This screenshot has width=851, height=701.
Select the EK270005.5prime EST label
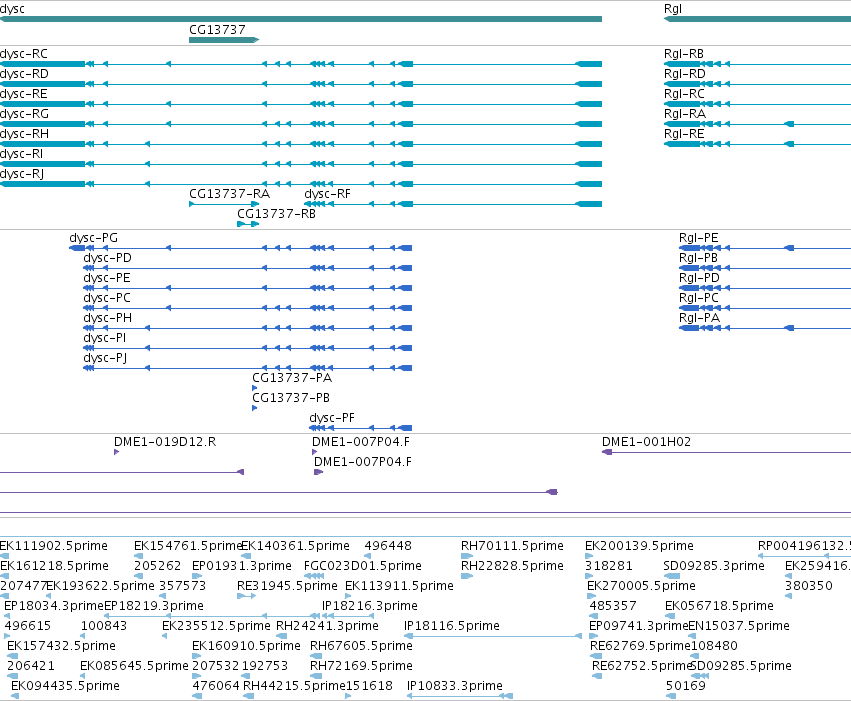(x=642, y=586)
